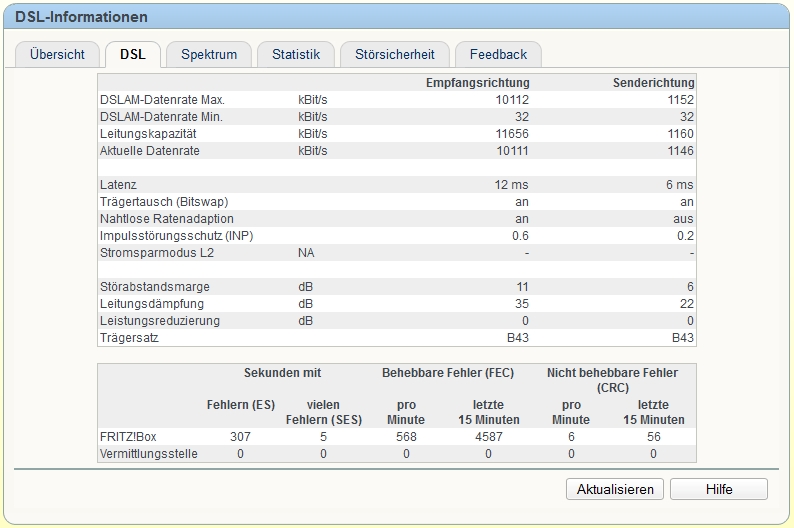Open the Spektrum tab
The image size is (794, 528).
tap(209, 55)
